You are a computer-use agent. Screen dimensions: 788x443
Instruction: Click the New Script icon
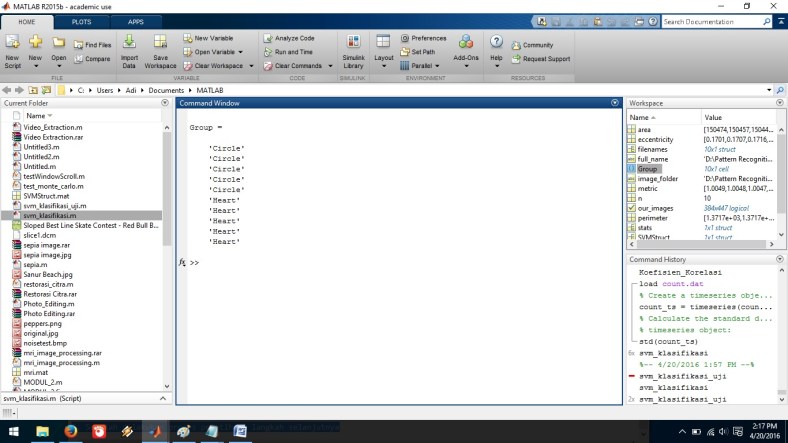12,46
